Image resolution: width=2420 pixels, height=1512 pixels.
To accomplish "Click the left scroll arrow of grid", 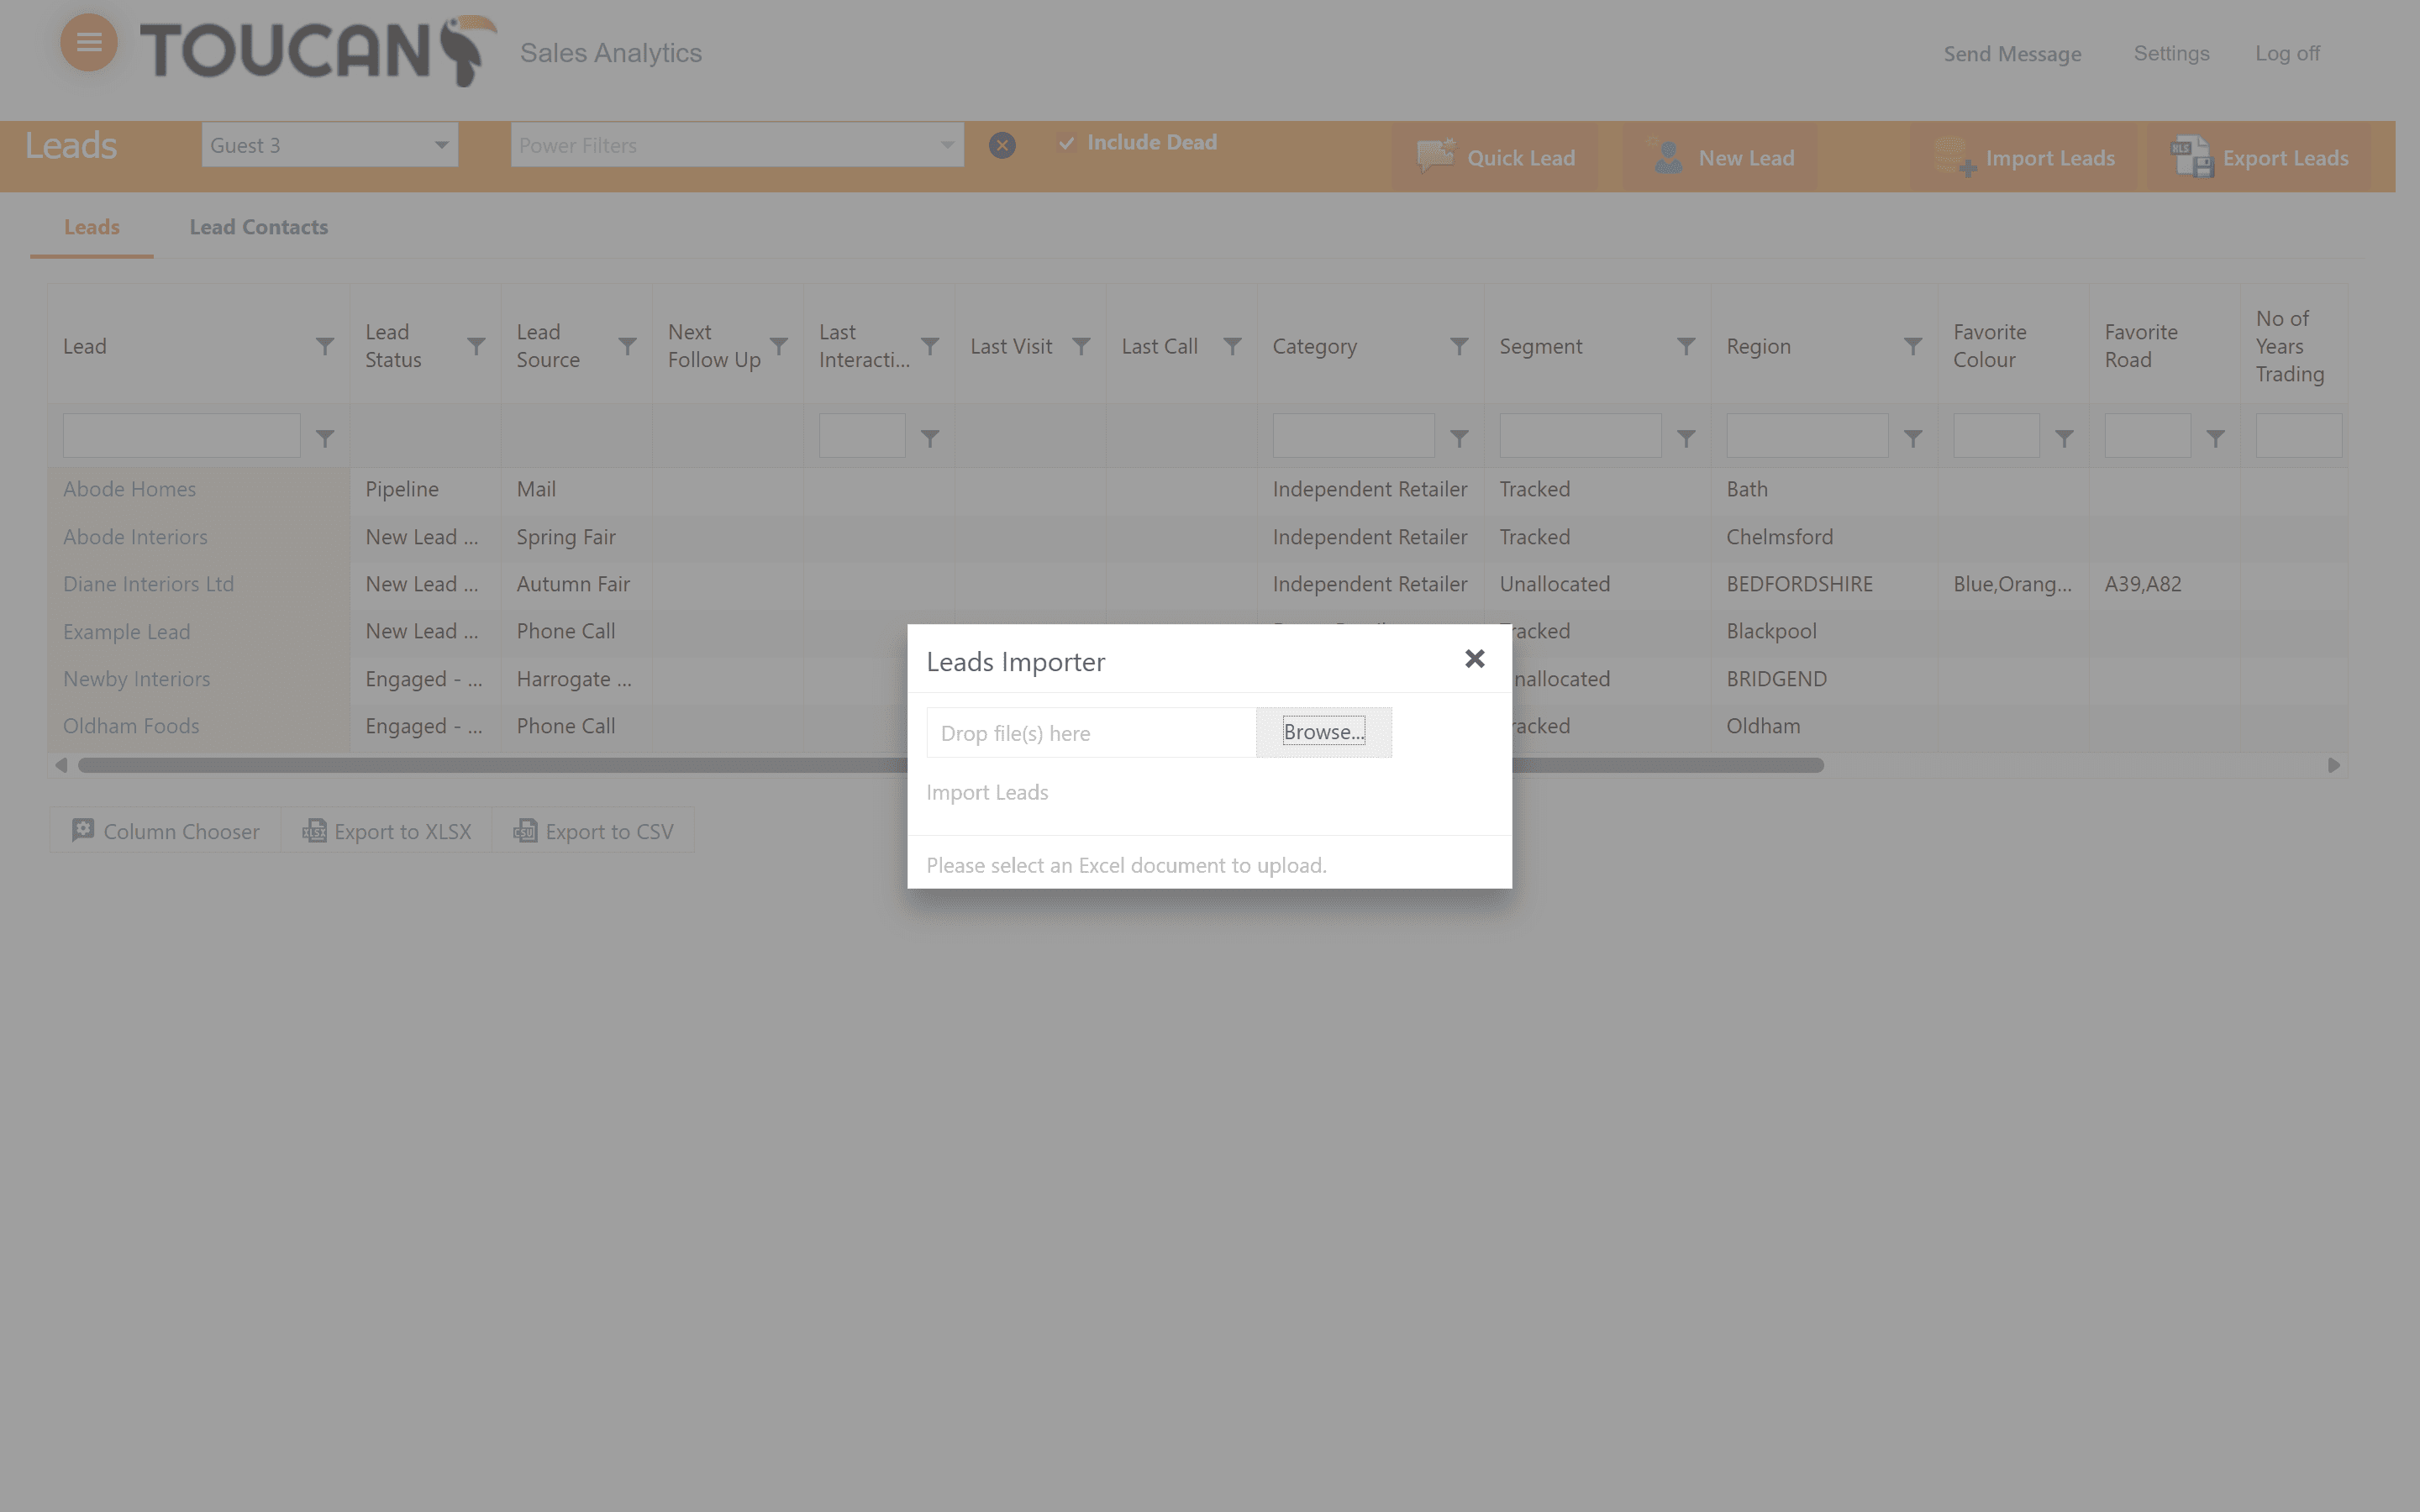I will click(61, 765).
